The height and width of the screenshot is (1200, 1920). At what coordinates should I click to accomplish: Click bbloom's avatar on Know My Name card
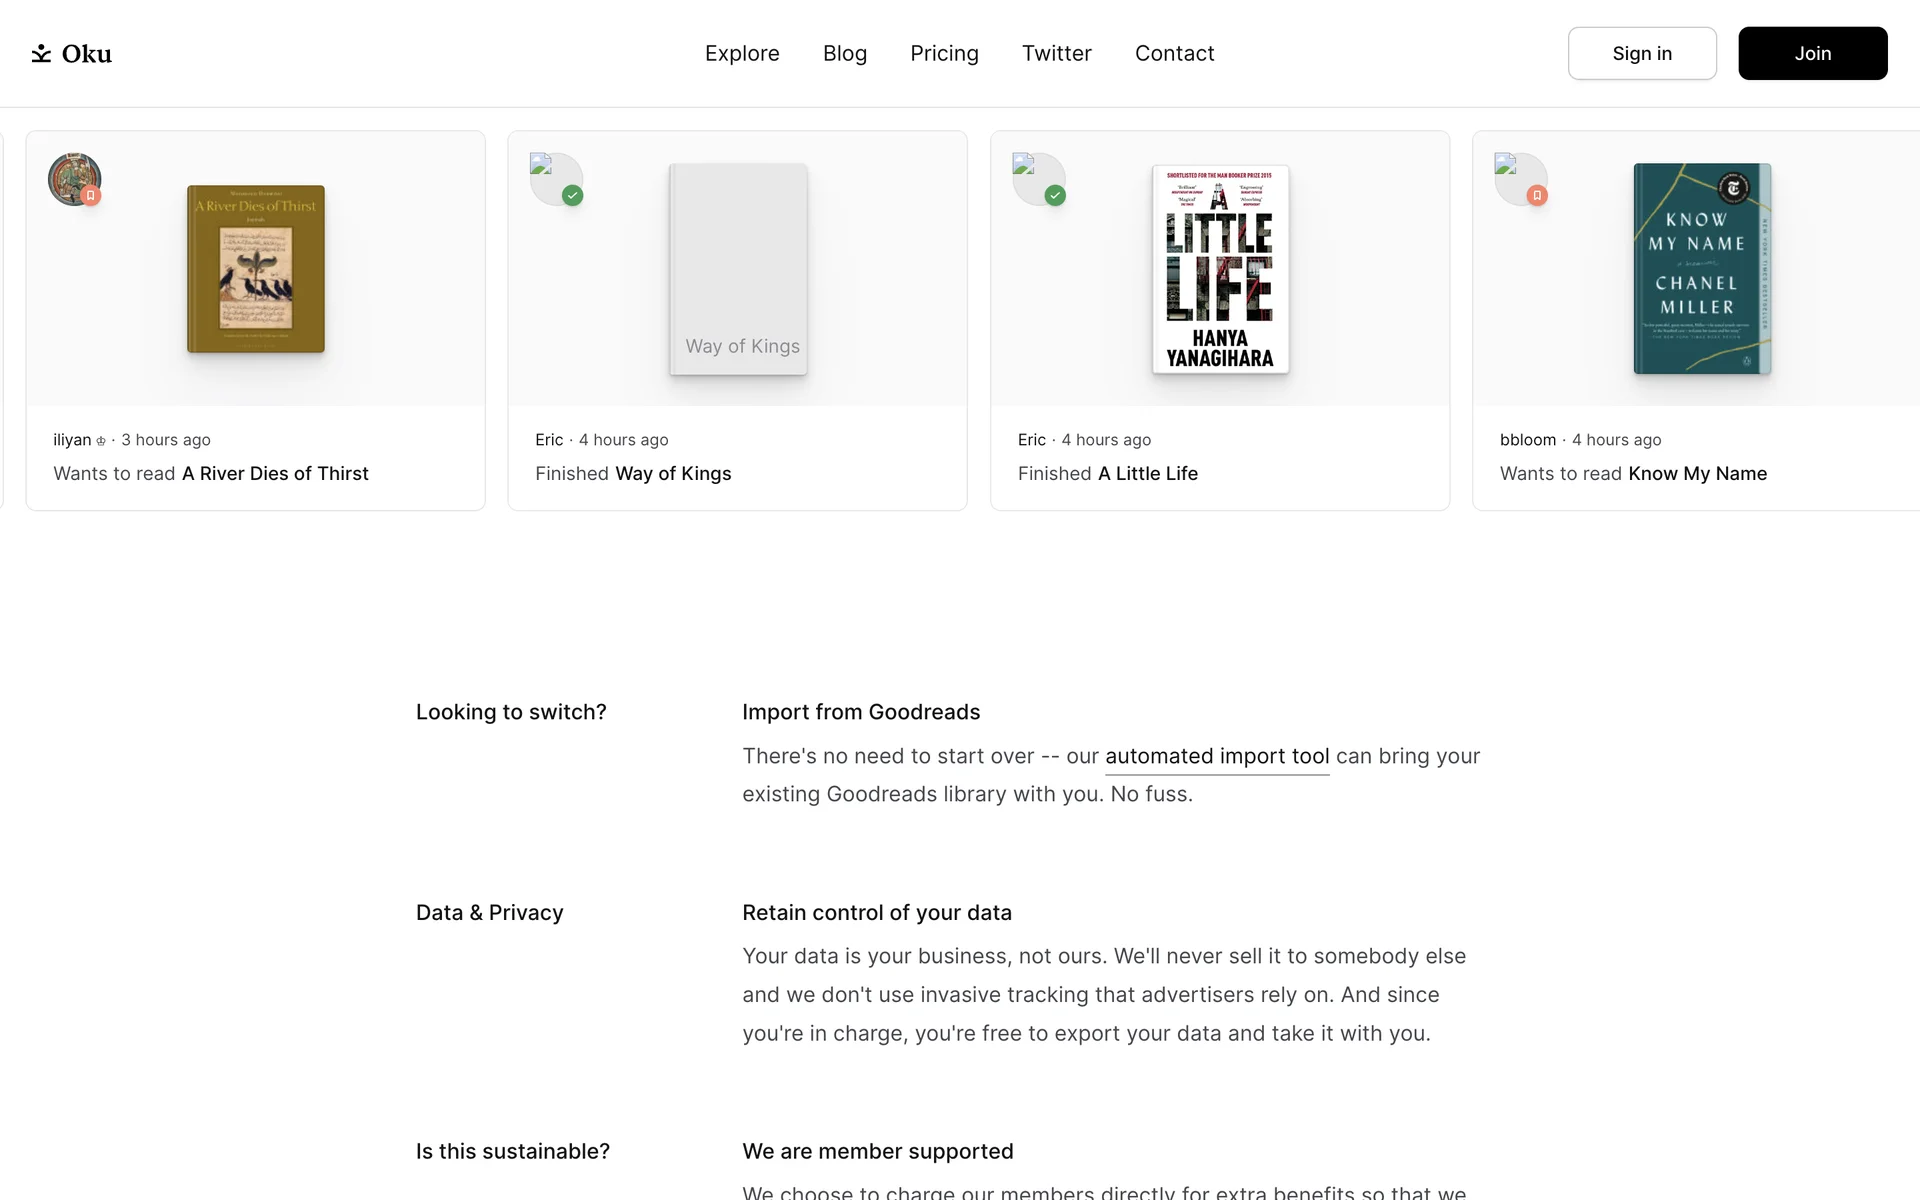coord(1520,179)
